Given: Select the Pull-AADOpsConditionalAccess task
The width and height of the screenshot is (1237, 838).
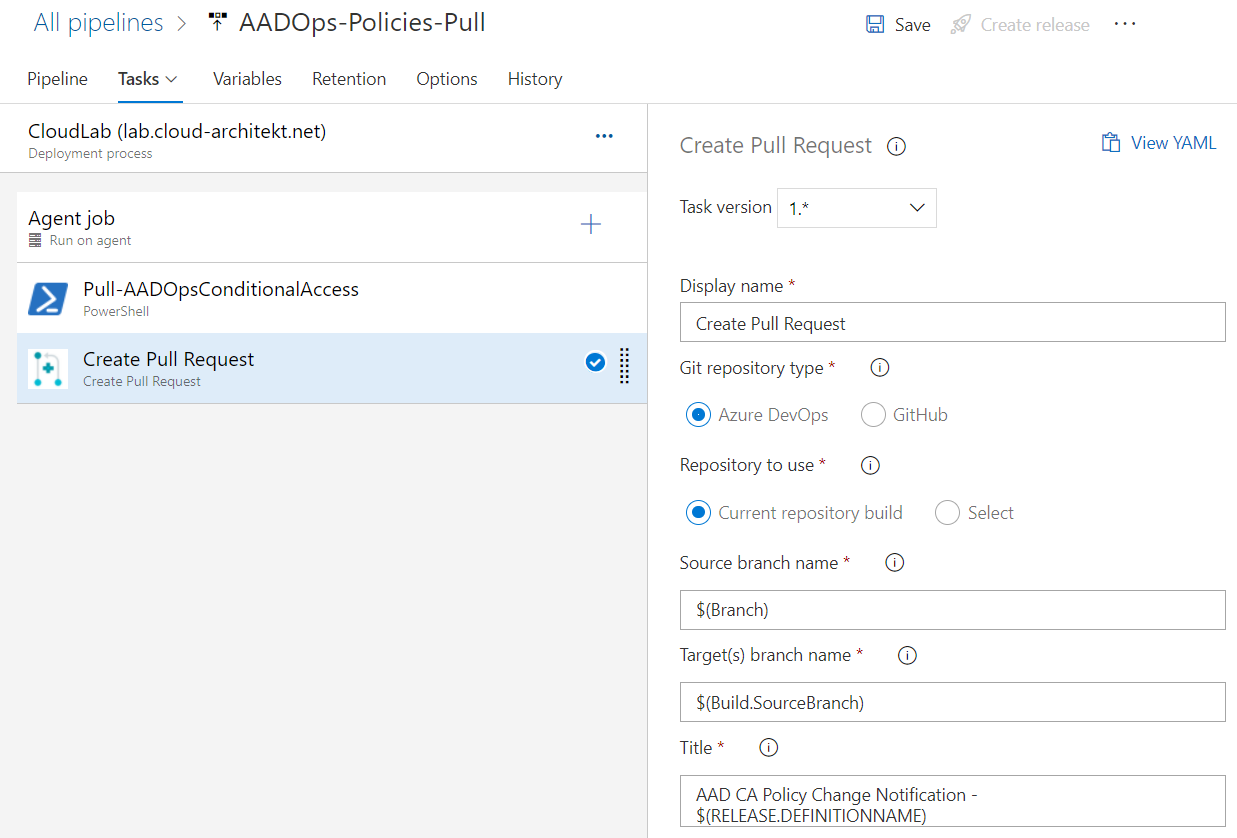Looking at the screenshot, I should coord(332,298).
